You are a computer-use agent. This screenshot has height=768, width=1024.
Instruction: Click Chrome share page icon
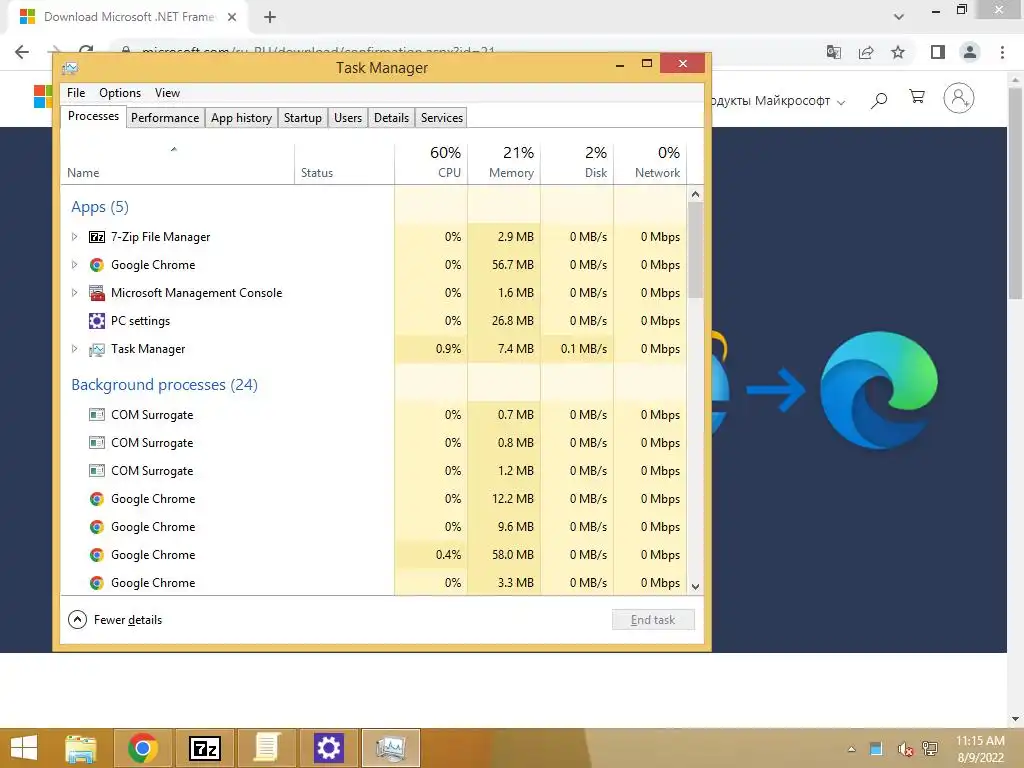pos(866,52)
